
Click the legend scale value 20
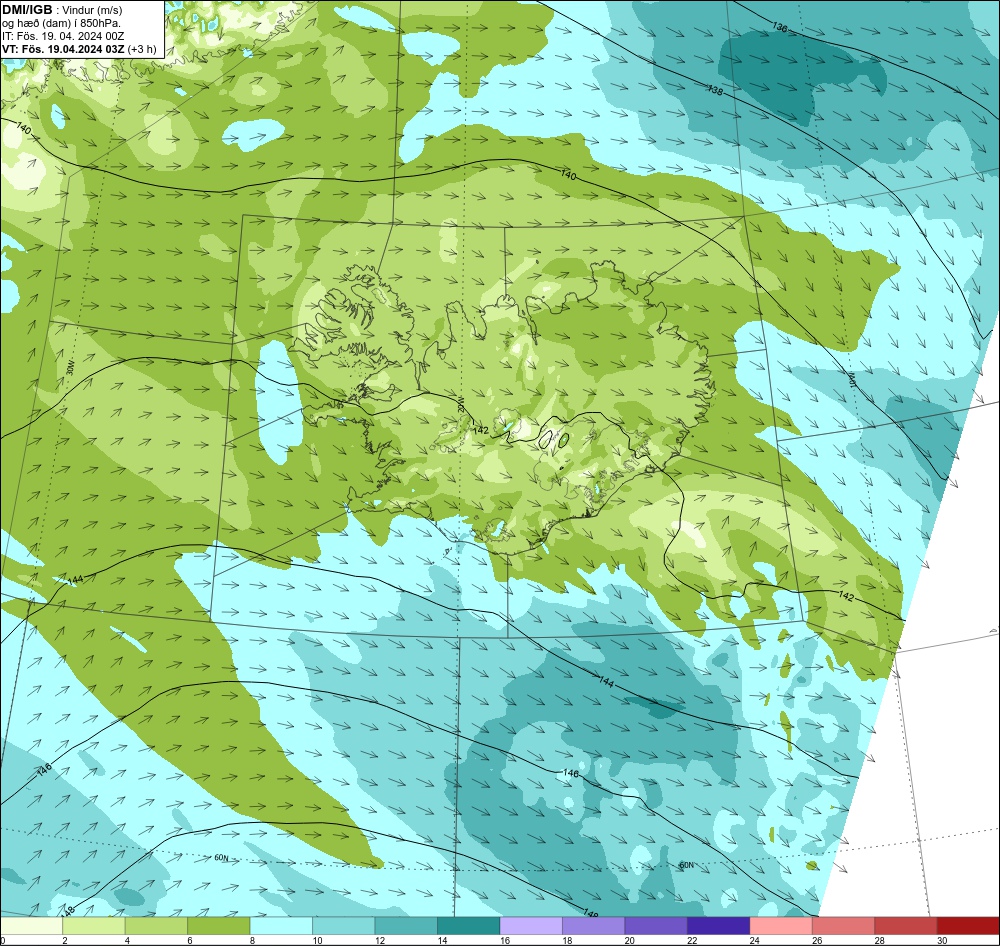[629, 940]
